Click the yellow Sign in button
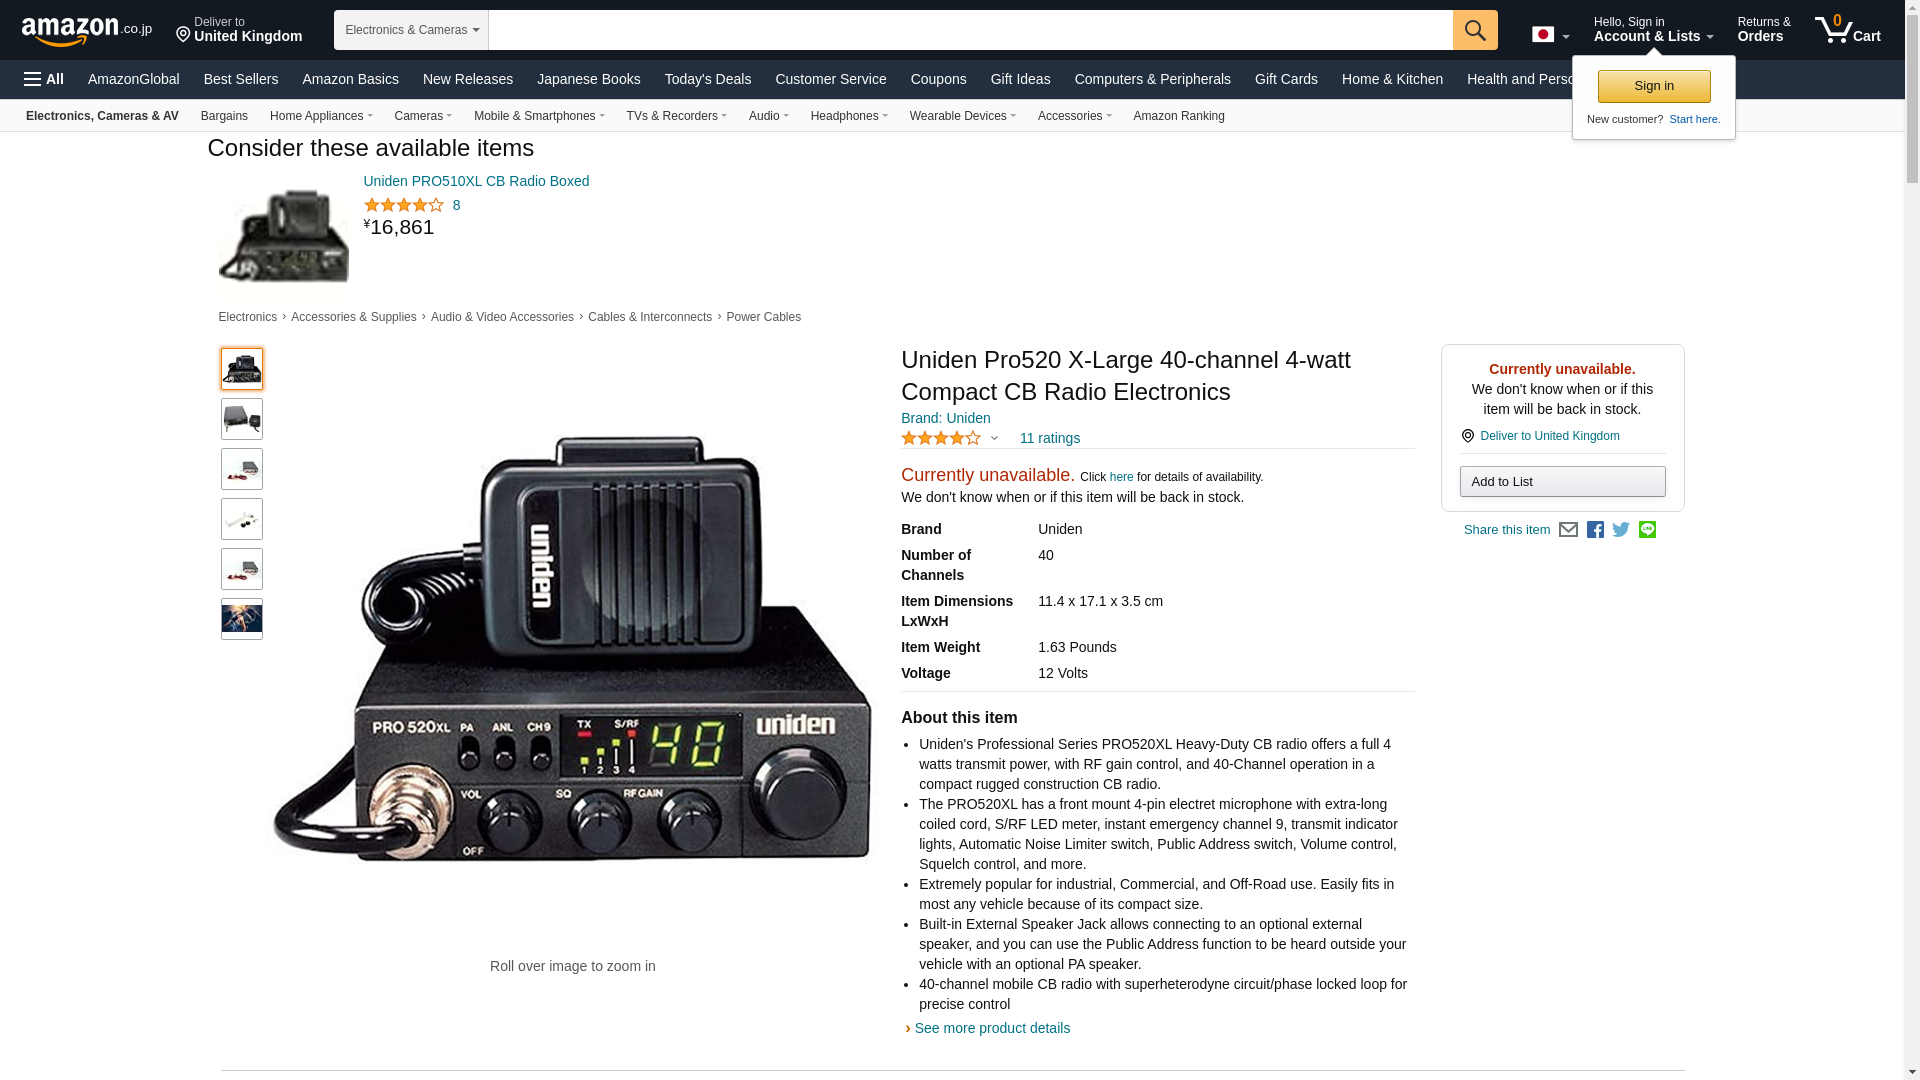The image size is (1920, 1080). 1654,86
